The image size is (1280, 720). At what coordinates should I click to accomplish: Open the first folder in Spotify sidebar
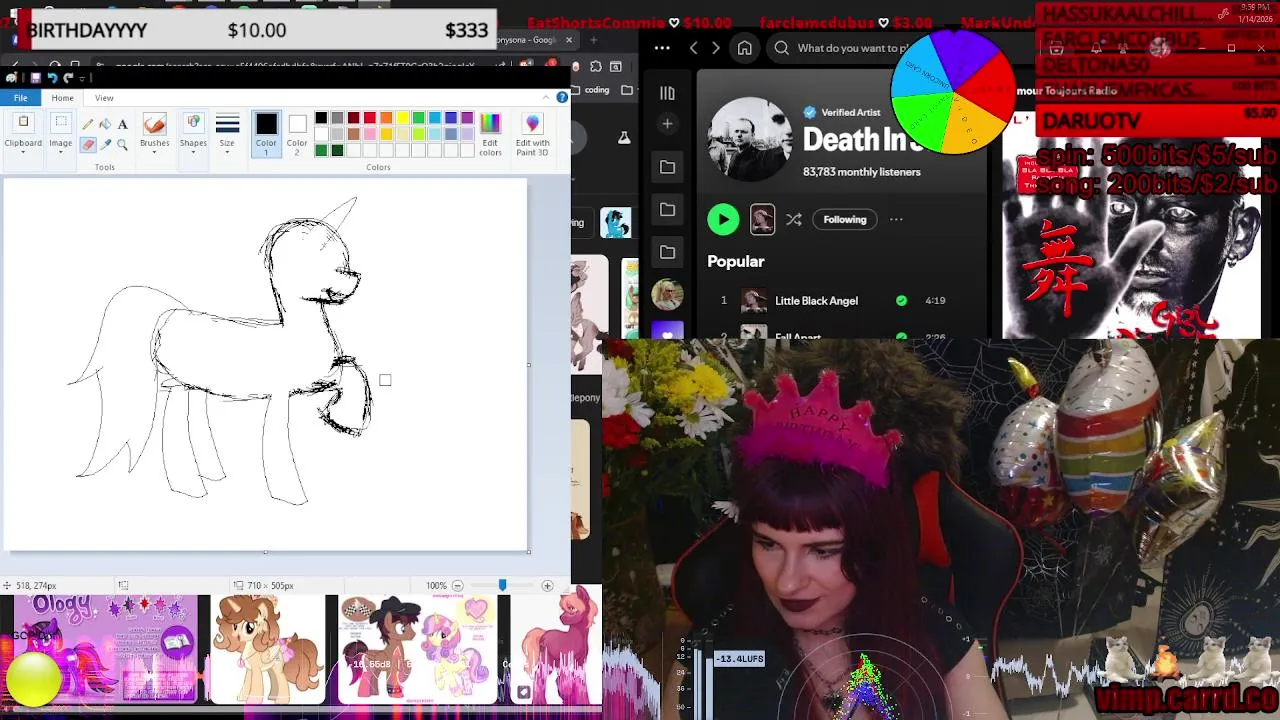click(x=667, y=167)
